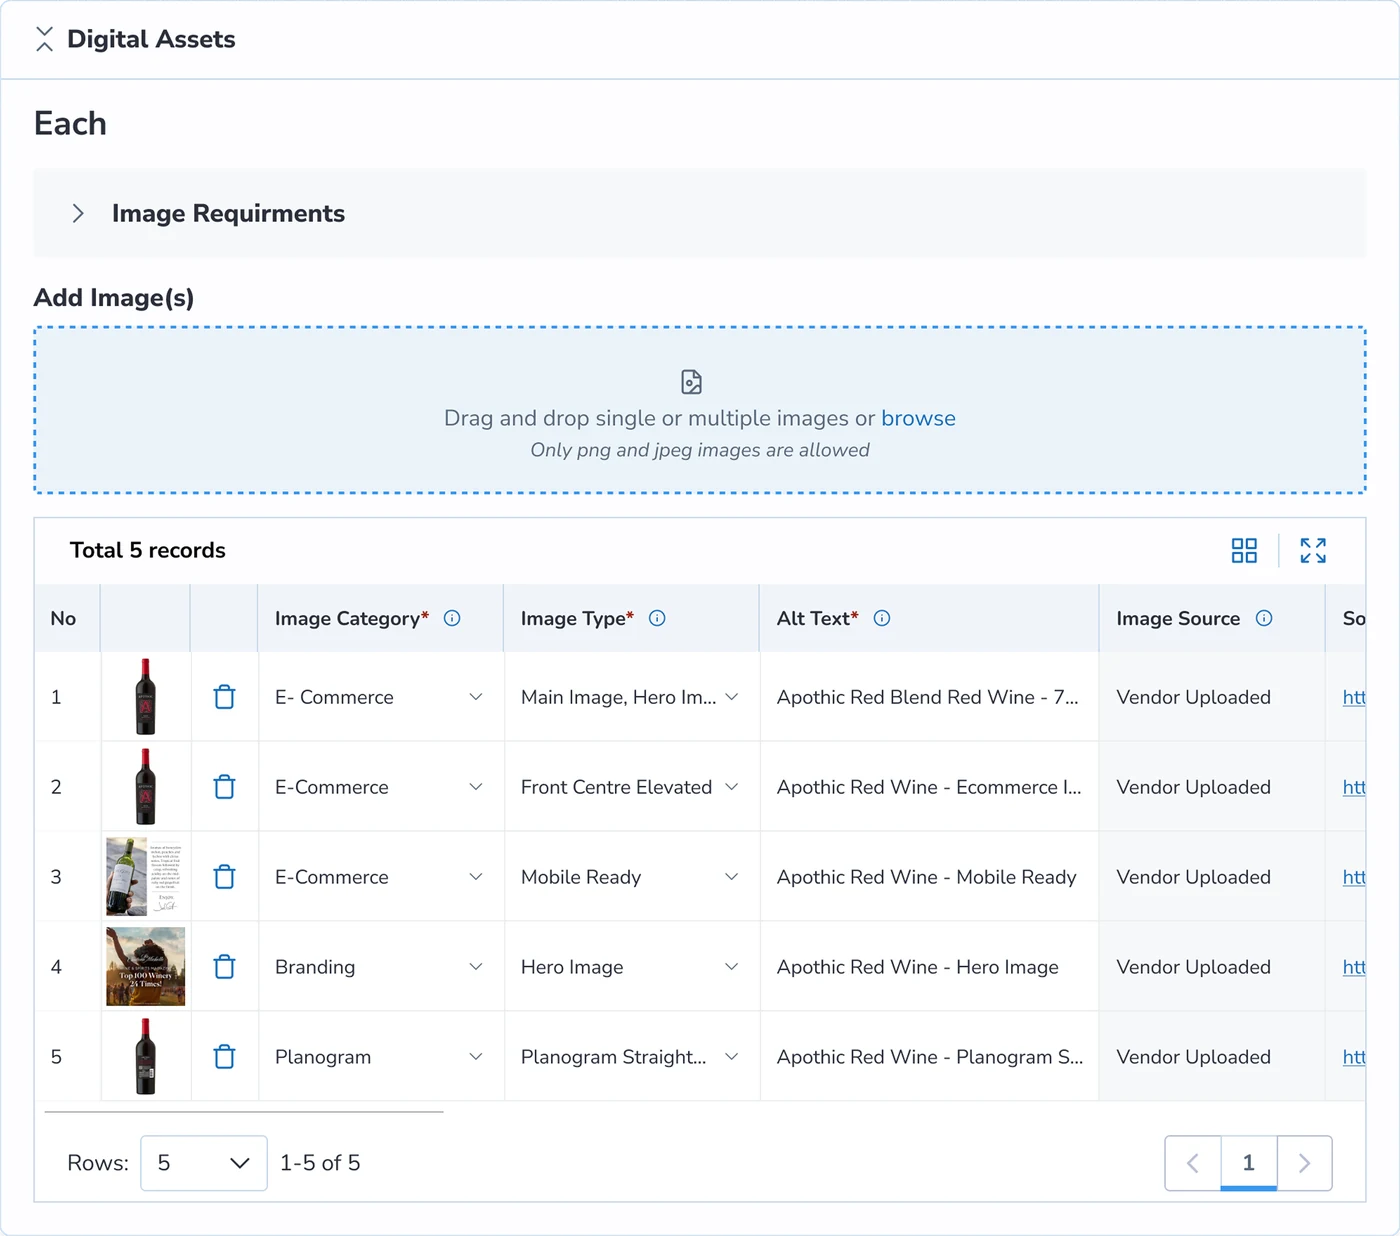Screen dimensions: 1400x1236
Task: Delete the image in row 2
Action: click(225, 787)
